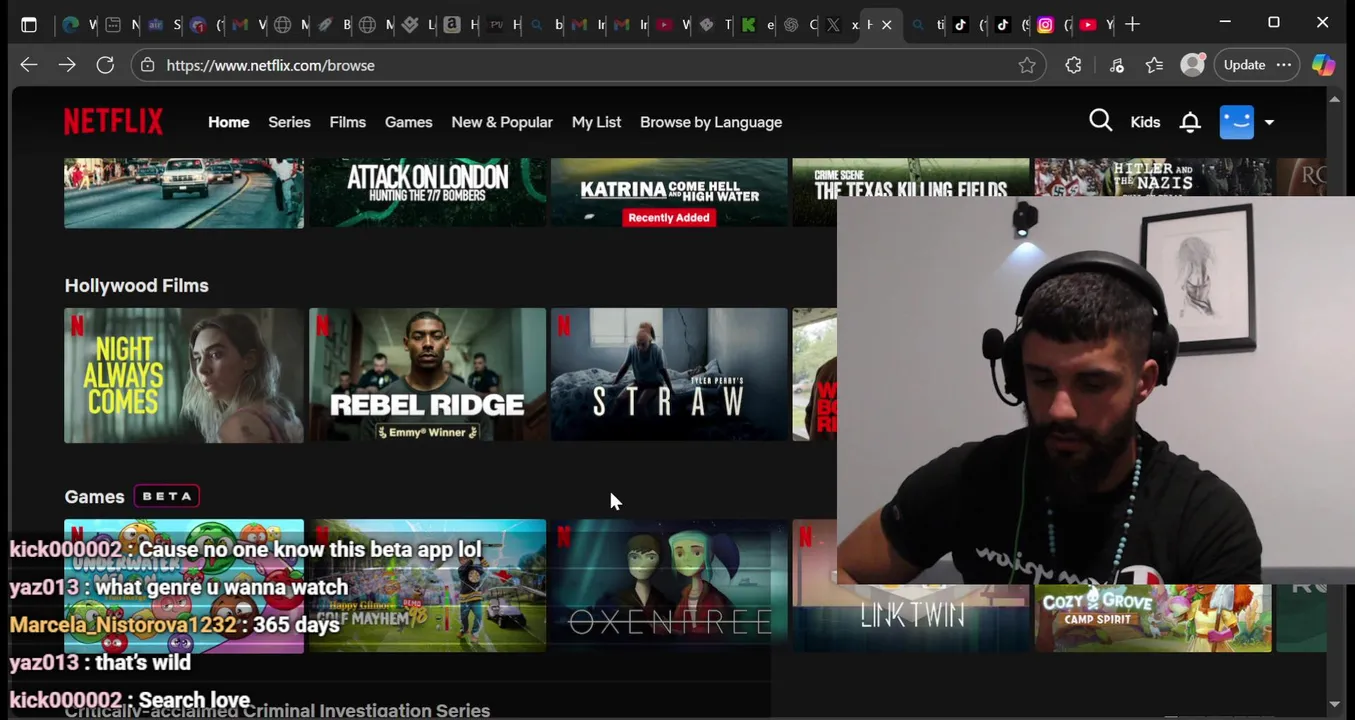
Task: Open Tyler Perry's Straw film
Action: click(669, 375)
